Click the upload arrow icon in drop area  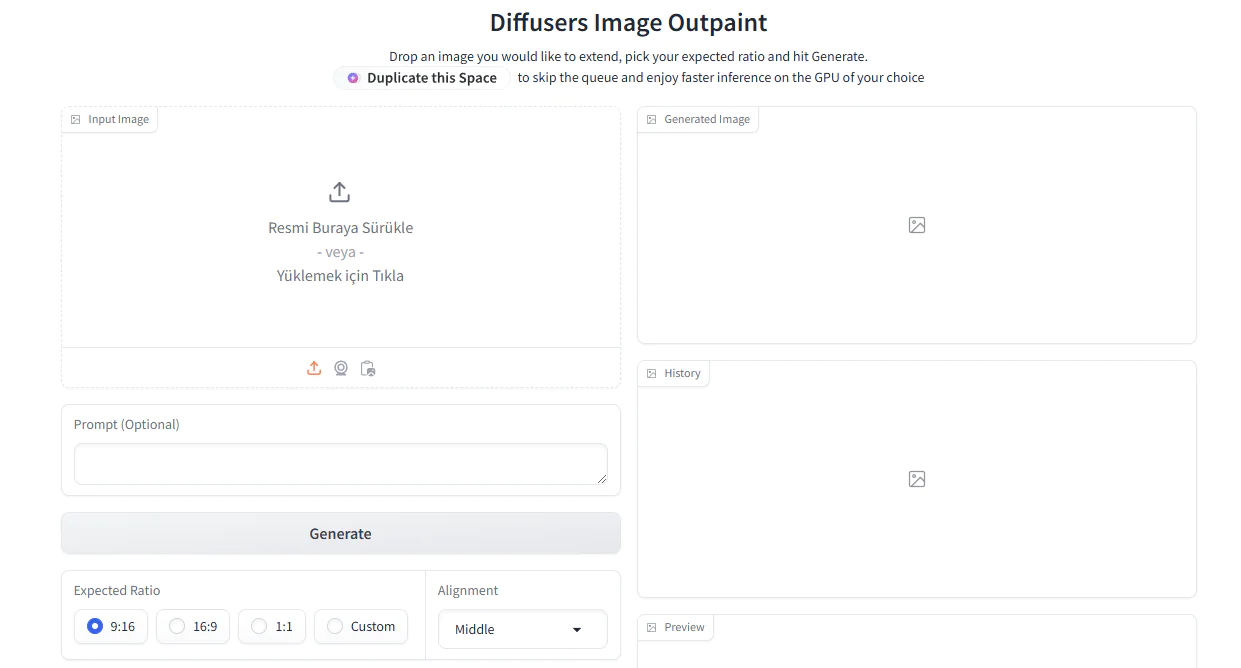tap(340, 192)
